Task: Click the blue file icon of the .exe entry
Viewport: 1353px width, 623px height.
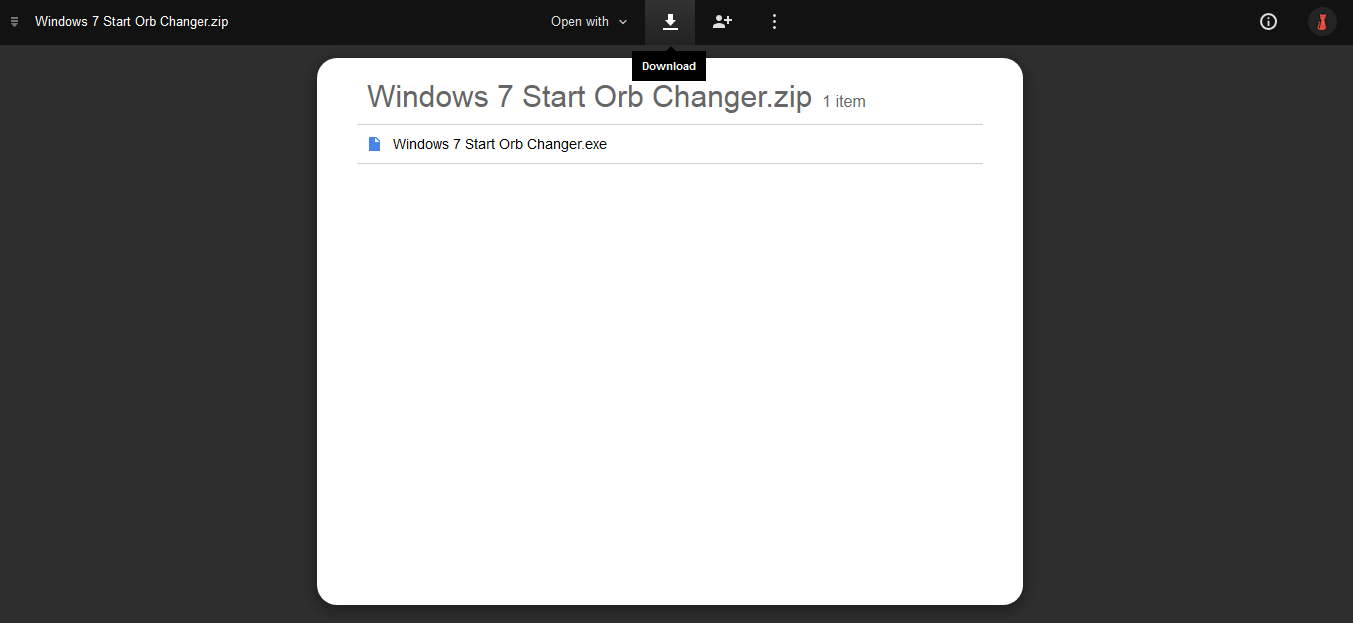Action: [375, 144]
